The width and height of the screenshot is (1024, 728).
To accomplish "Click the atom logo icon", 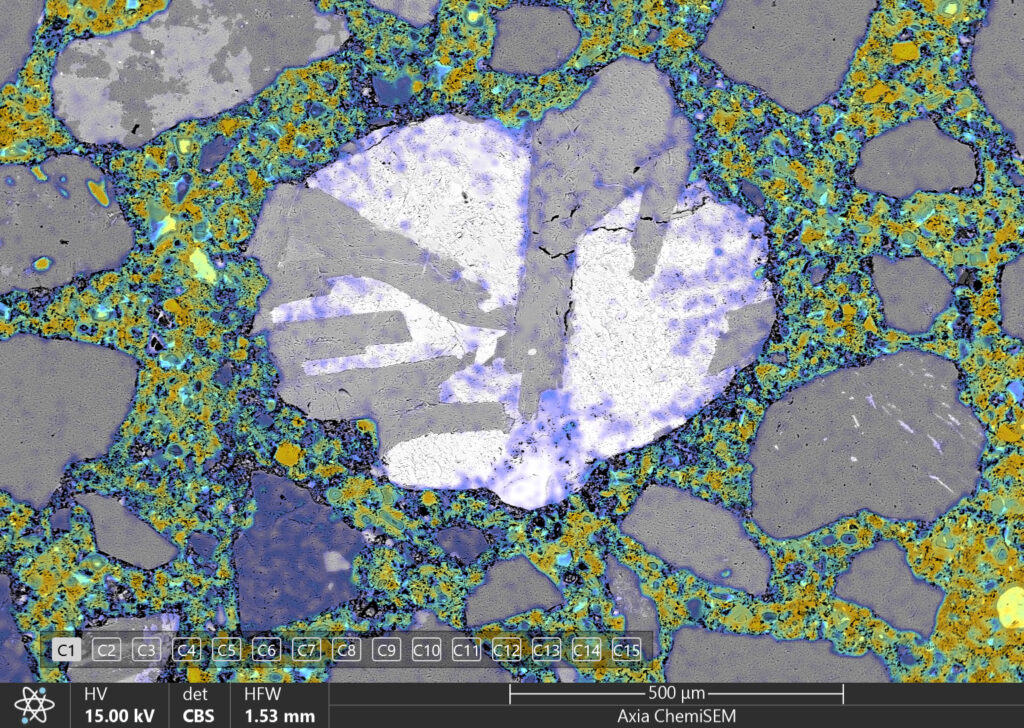I will point(34,705).
